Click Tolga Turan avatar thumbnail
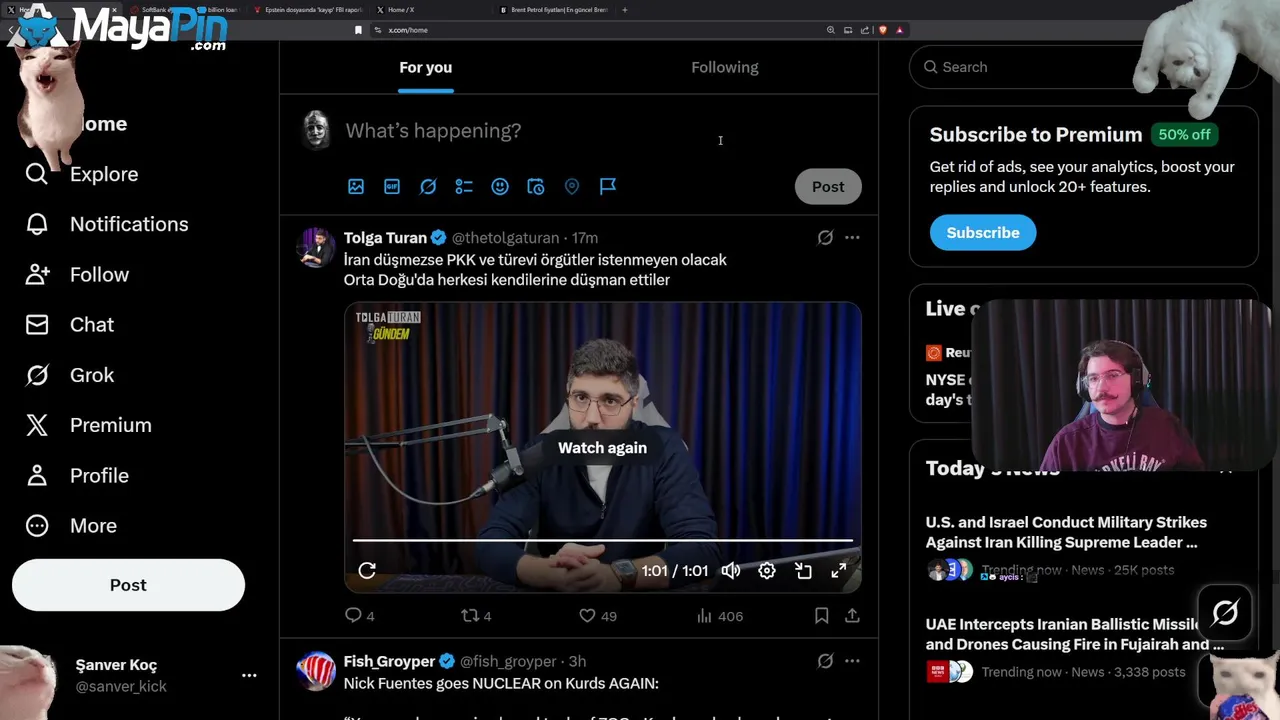This screenshot has height=720, width=1280. 316,248
